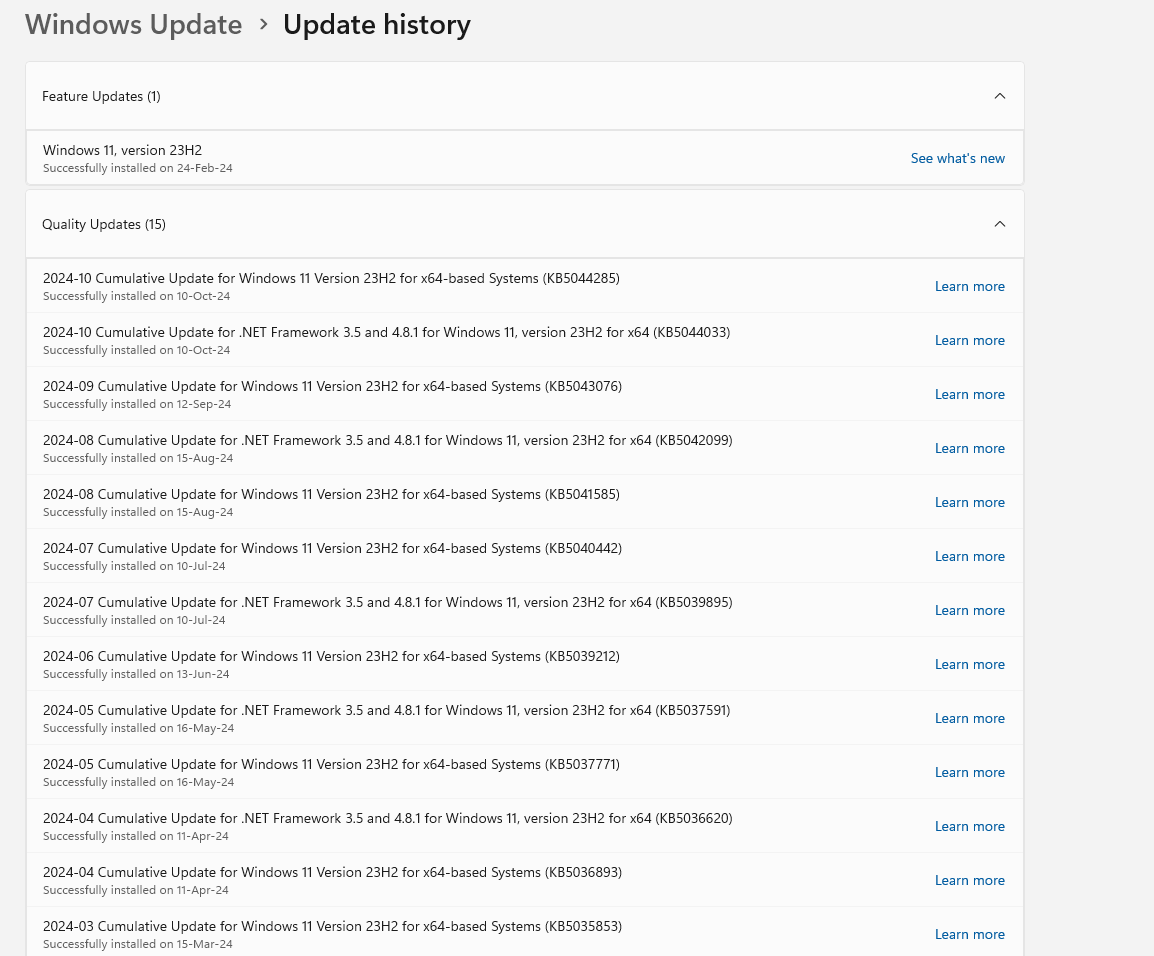Select the 2024-08 .NET Framework KB5042099 title
1154x956 pixels.
388,440
